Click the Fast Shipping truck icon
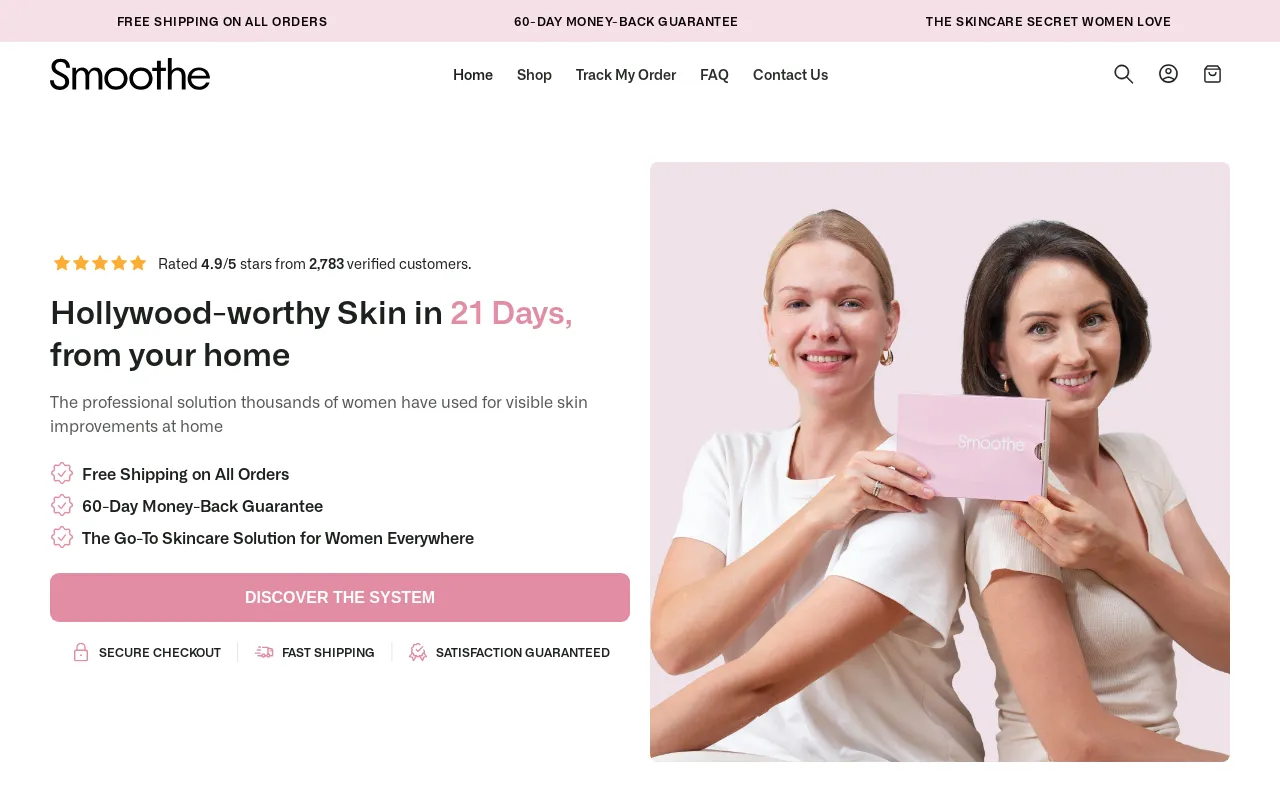This screenshot has width=1280, height=800. (264, 652)
